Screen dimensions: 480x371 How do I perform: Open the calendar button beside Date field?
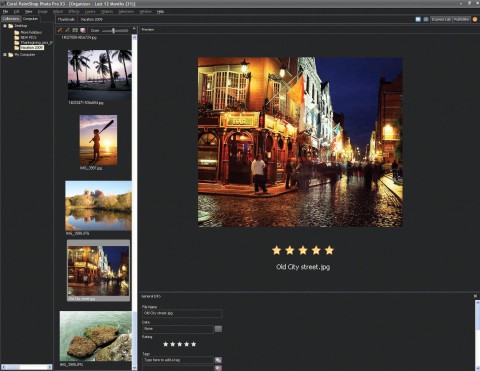[218, 329]
